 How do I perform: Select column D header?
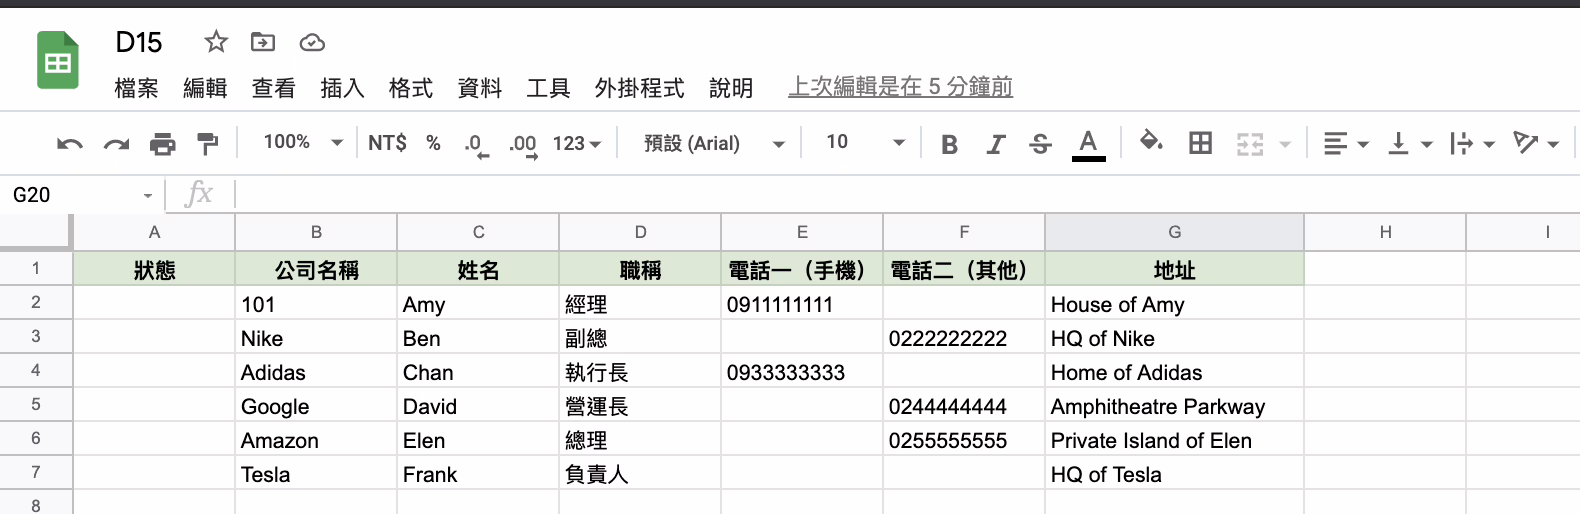point(640,232)
